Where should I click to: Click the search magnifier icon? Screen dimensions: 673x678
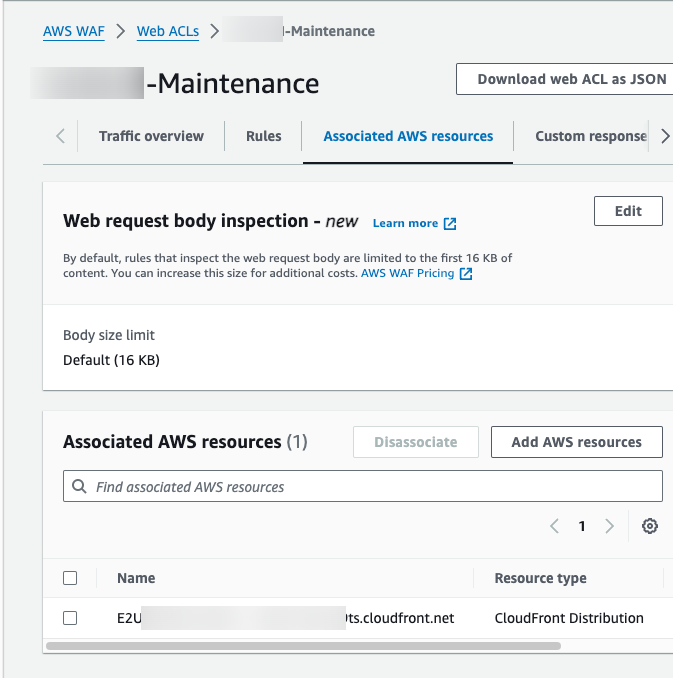[x=79, y=487]
